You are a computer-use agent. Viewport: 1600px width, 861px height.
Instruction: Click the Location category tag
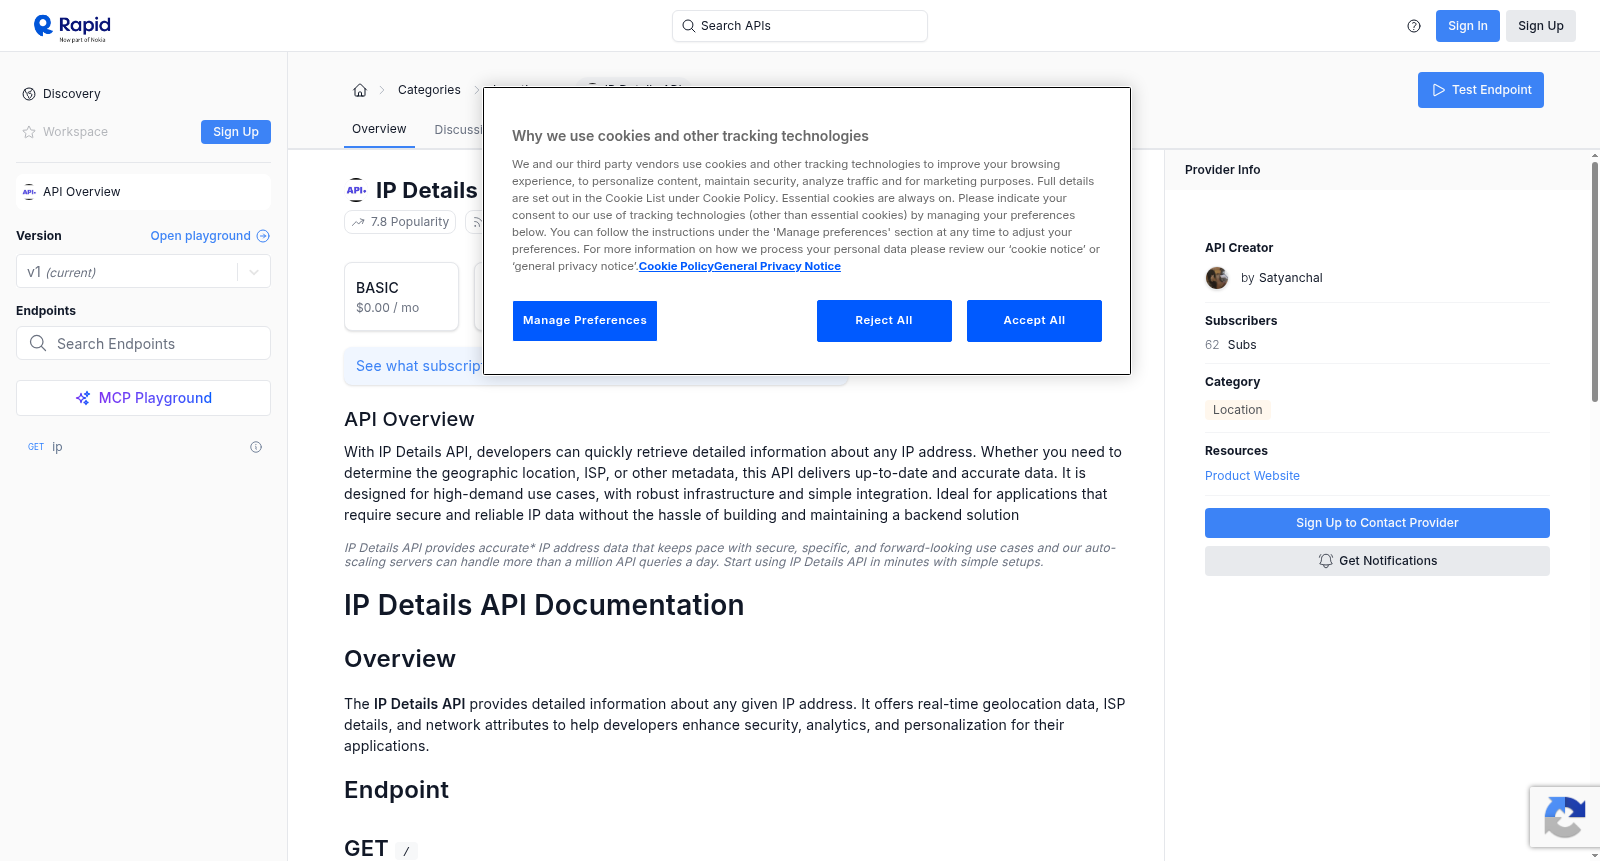click(x=1238, y=410)
